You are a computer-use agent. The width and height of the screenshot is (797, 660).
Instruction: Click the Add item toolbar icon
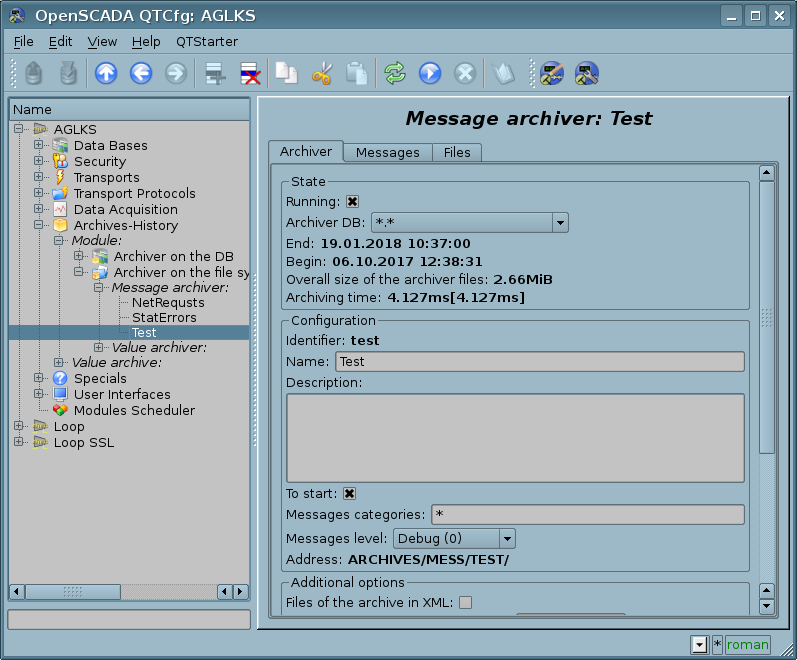coord(215,73)
